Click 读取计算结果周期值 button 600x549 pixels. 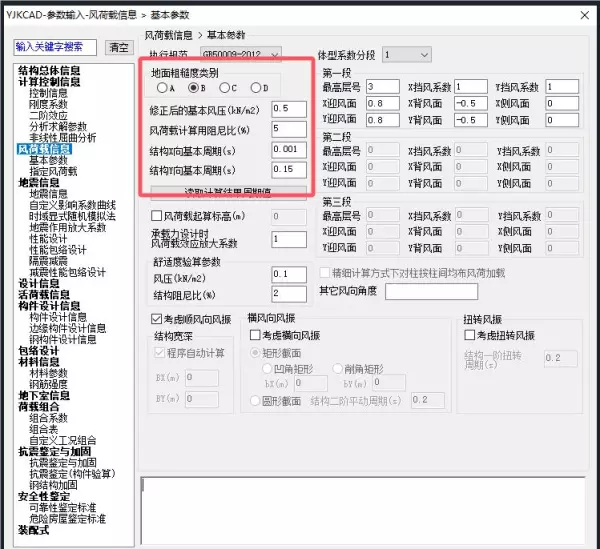(228, 192)
